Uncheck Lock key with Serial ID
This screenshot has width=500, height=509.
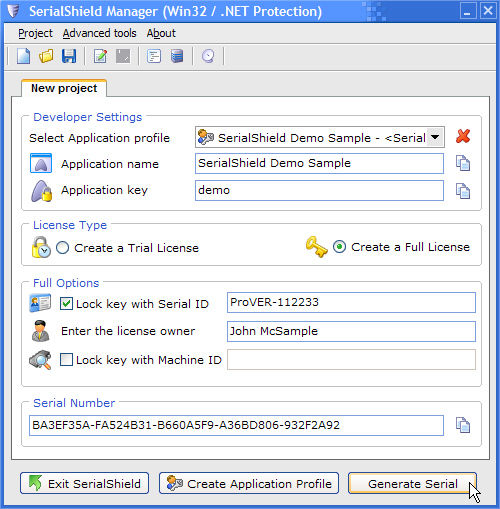[66, 304]
